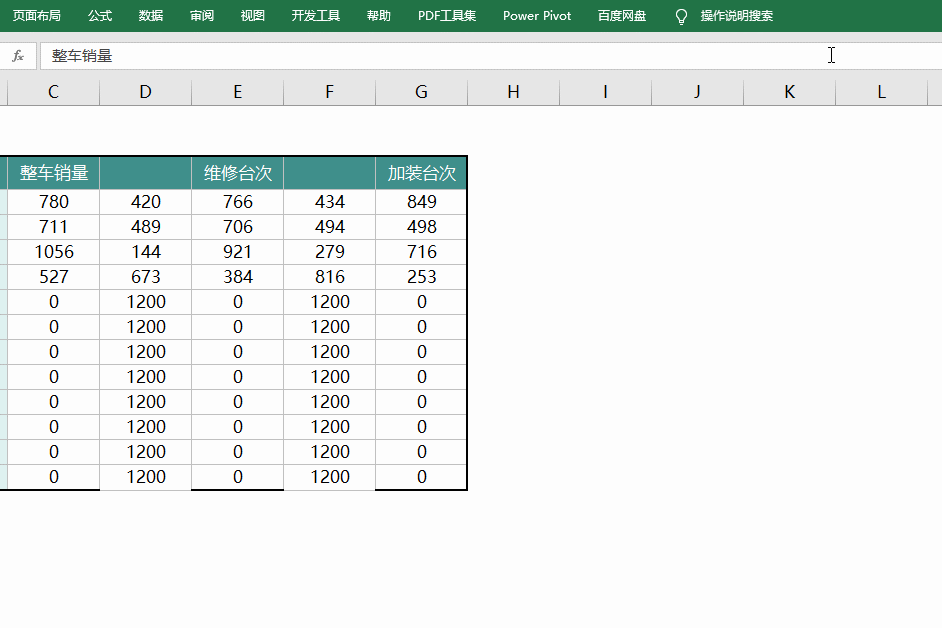Select the blank header cell in column F
The width and height of the screenshot is (942, 628).
[329, 173]
